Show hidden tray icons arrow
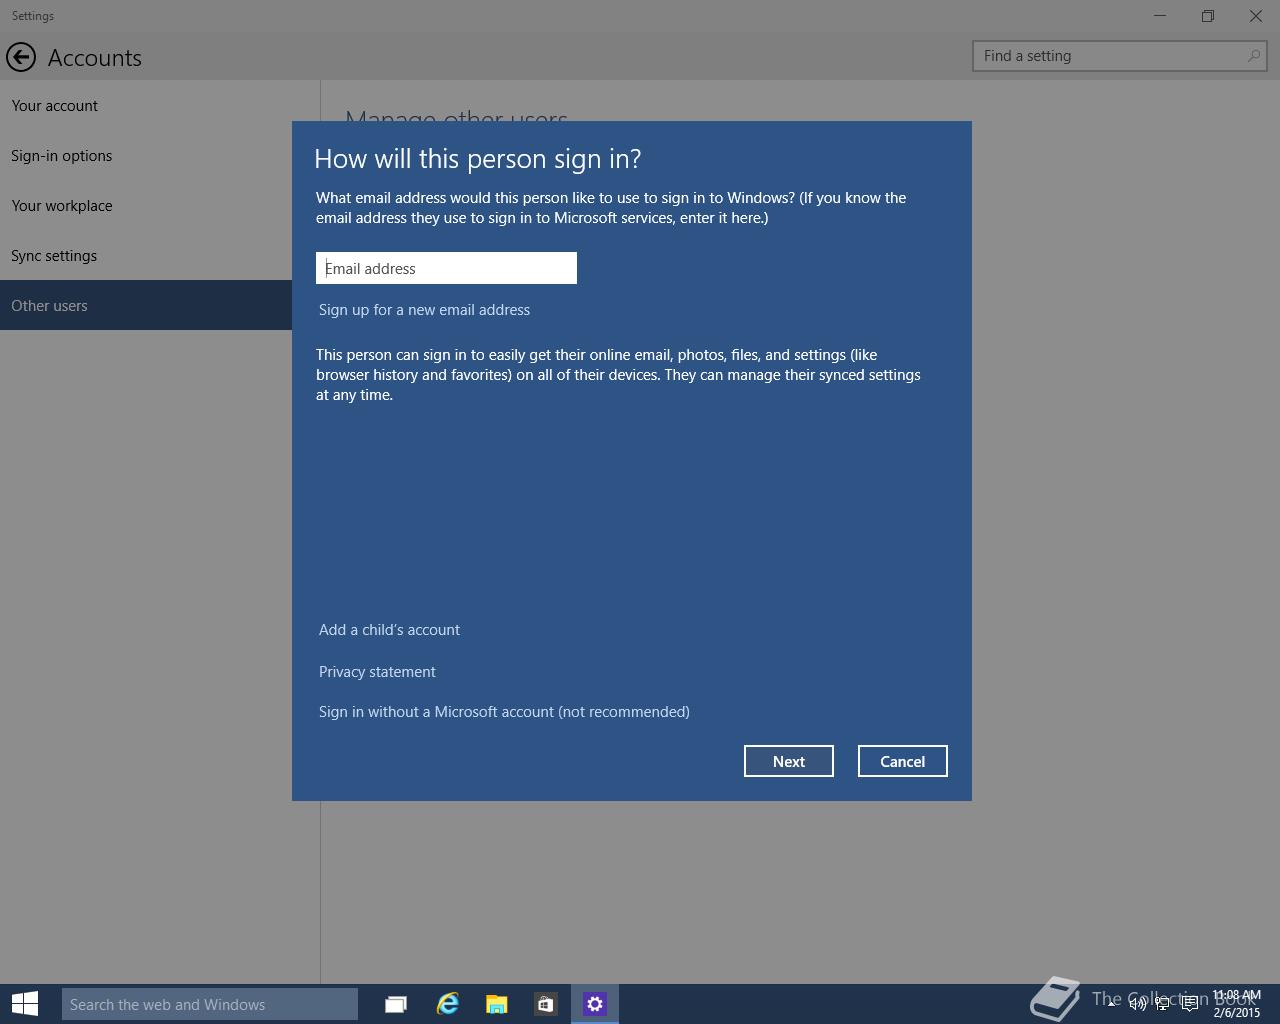Viewport: 1280px width, 1024px height. click(x=1111, y=1004)
